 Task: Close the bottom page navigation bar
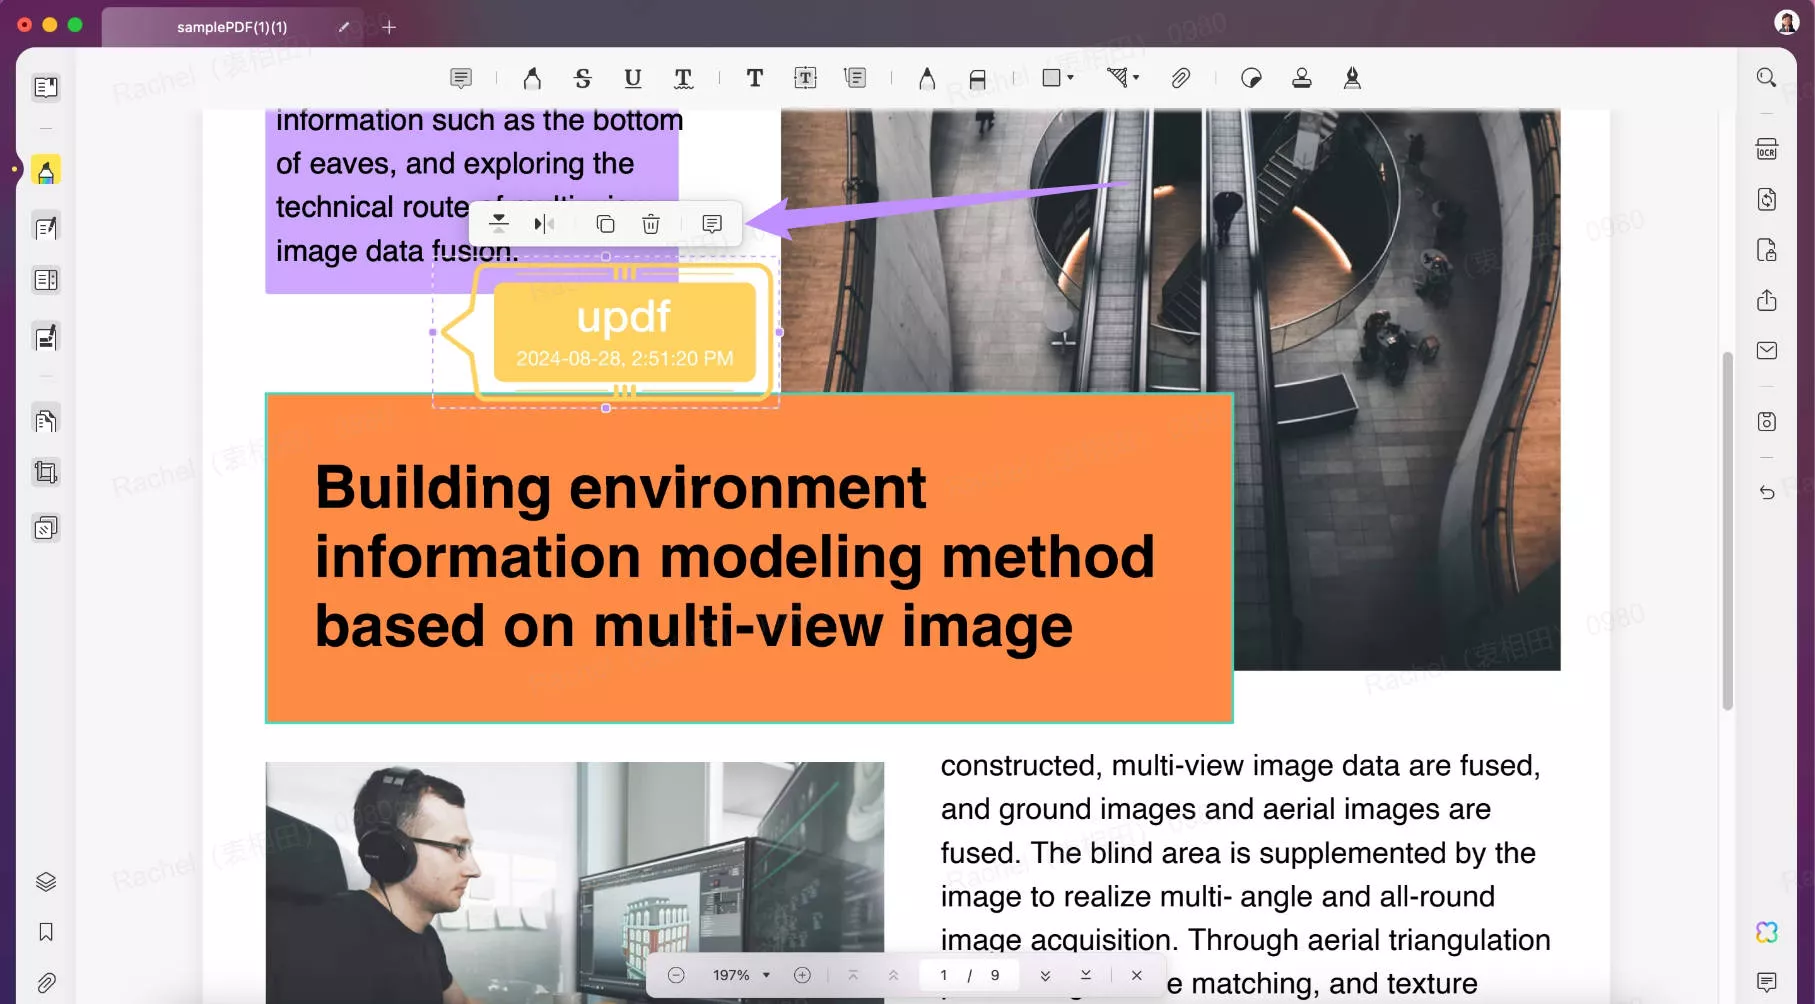coord(1137,975)
